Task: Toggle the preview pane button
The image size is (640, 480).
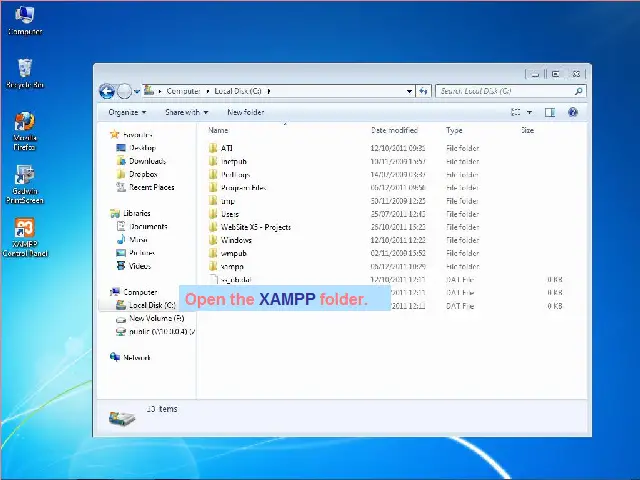Action: pyautogui.click(x=550, y=112)
